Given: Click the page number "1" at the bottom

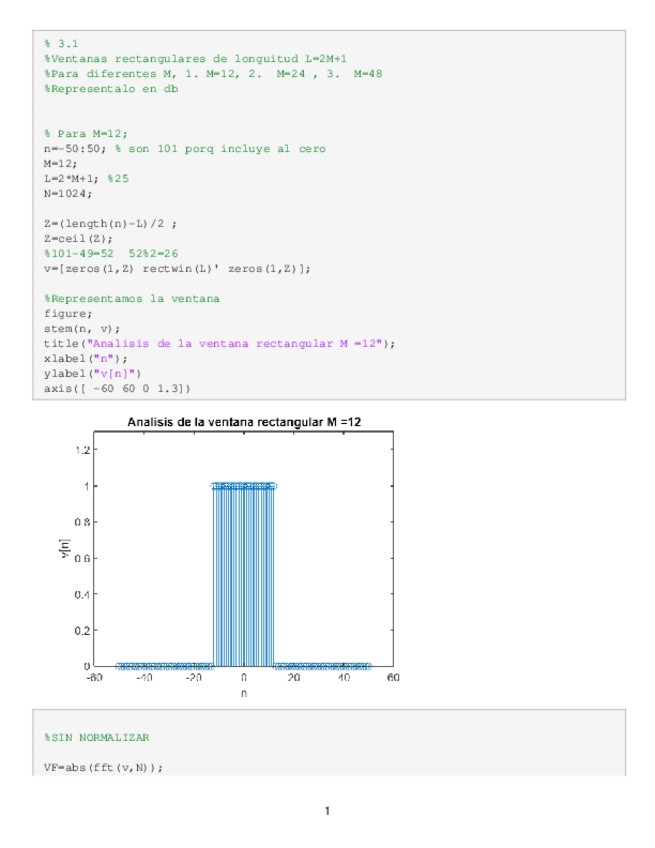Looking at the screenshot, I should click(x=327, y=810).
